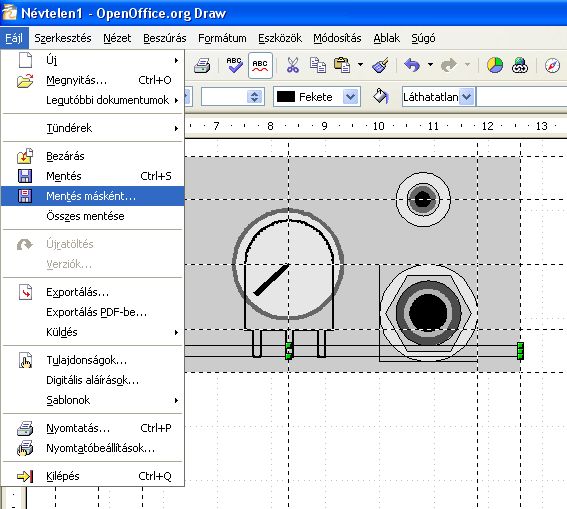This screenshot has width=567, height=509.
Task: Open the Fekete line color dropdown
Action: [351, 97]
